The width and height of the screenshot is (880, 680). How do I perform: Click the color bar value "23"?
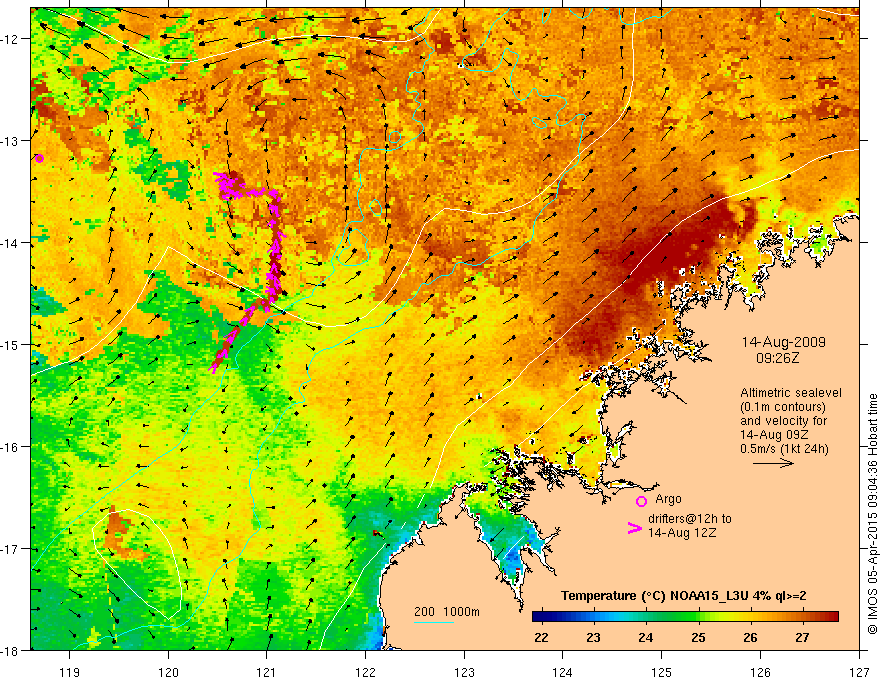[x=594, y=637]
